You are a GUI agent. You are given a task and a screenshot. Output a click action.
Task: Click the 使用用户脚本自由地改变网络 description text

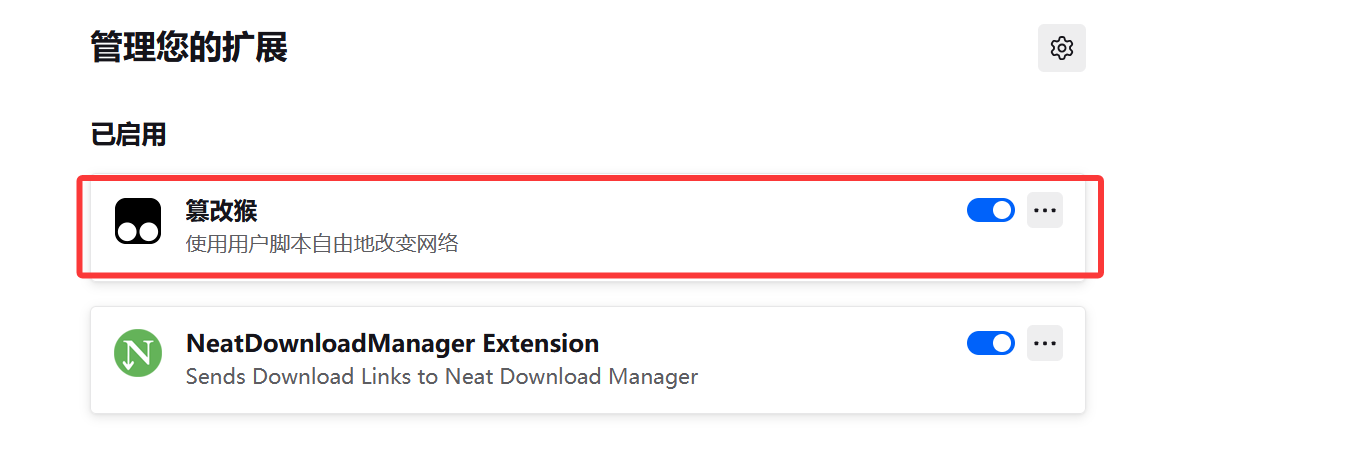322,243
